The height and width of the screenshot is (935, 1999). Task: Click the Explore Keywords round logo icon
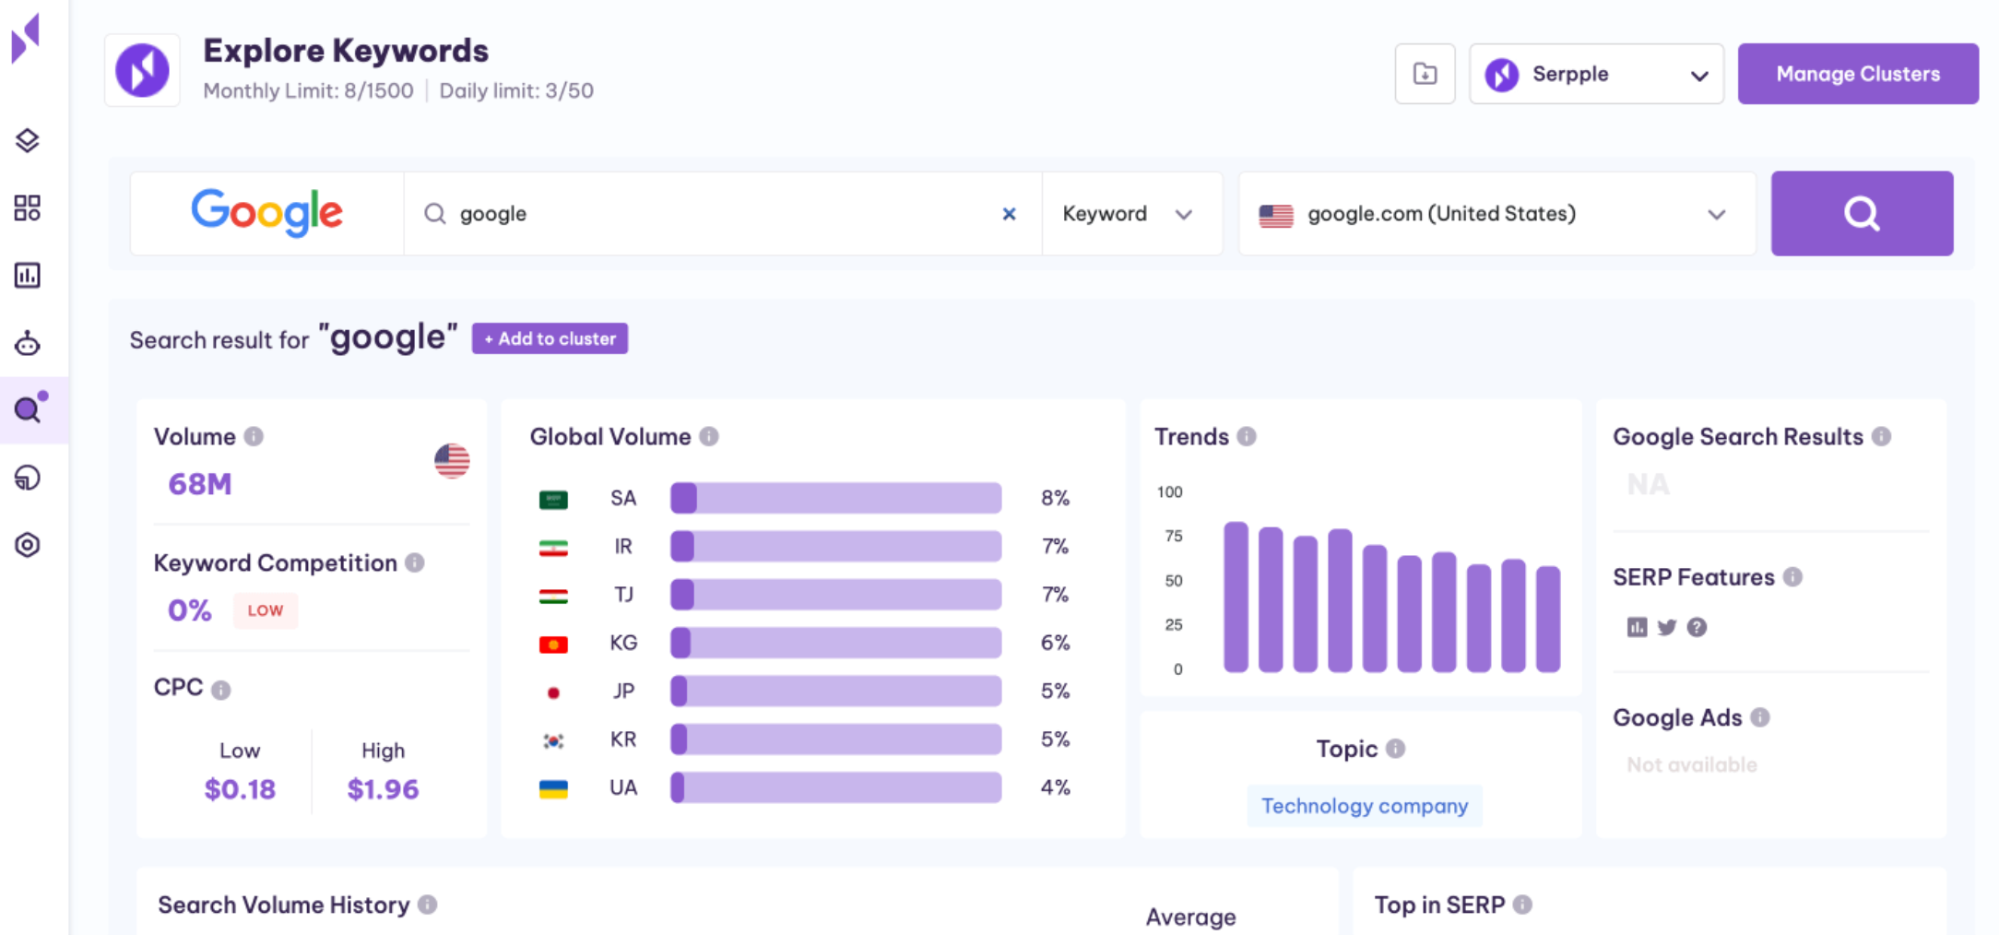[x=142, y=70]
